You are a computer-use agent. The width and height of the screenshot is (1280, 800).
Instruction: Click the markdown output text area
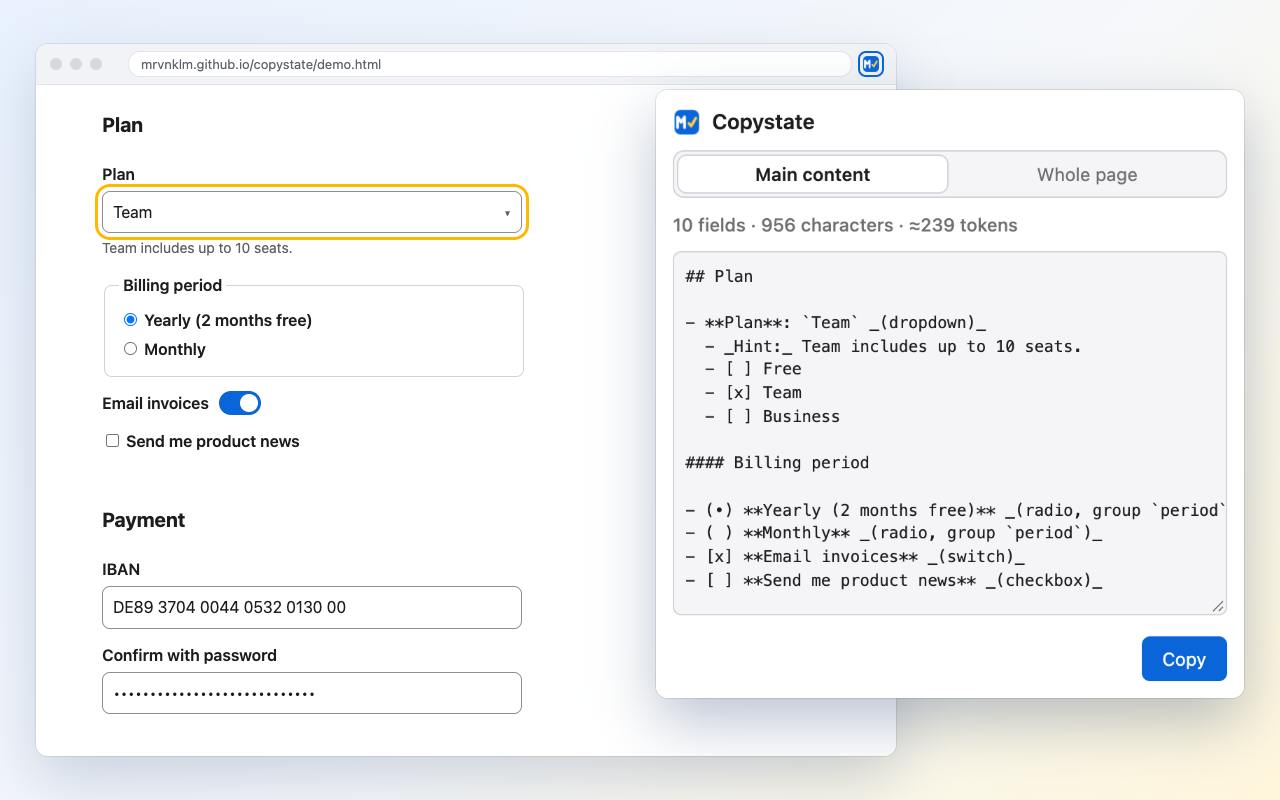950,433
